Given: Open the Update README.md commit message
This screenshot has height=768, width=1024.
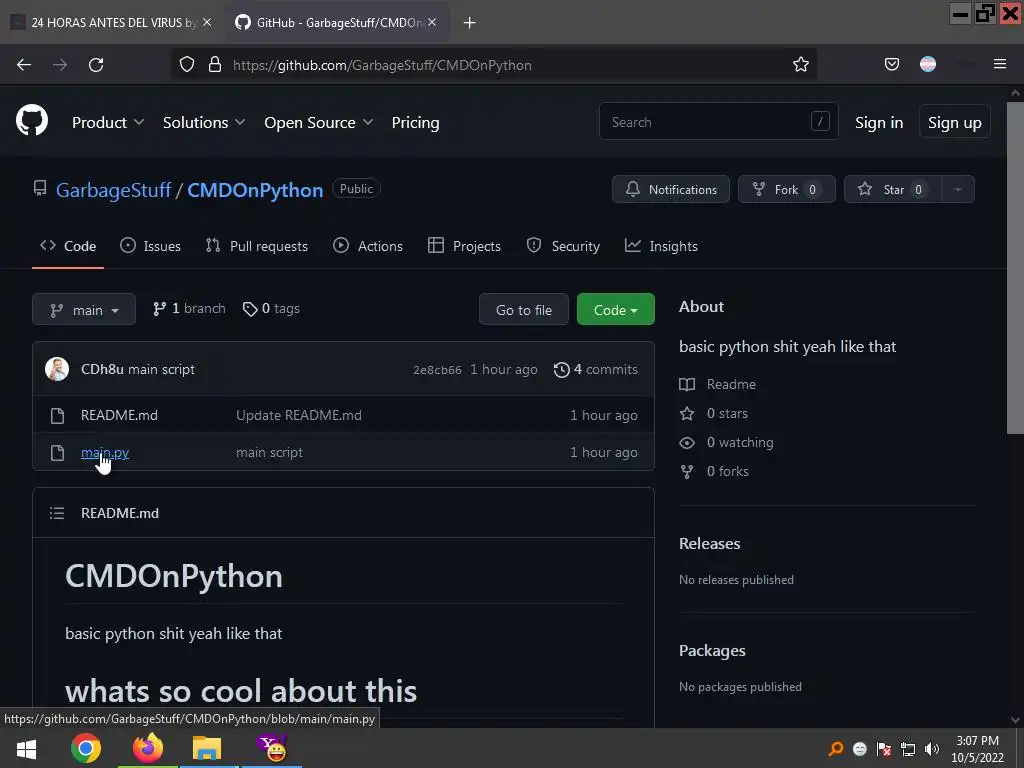Looking at the screenshot, I should click(298, 415).
